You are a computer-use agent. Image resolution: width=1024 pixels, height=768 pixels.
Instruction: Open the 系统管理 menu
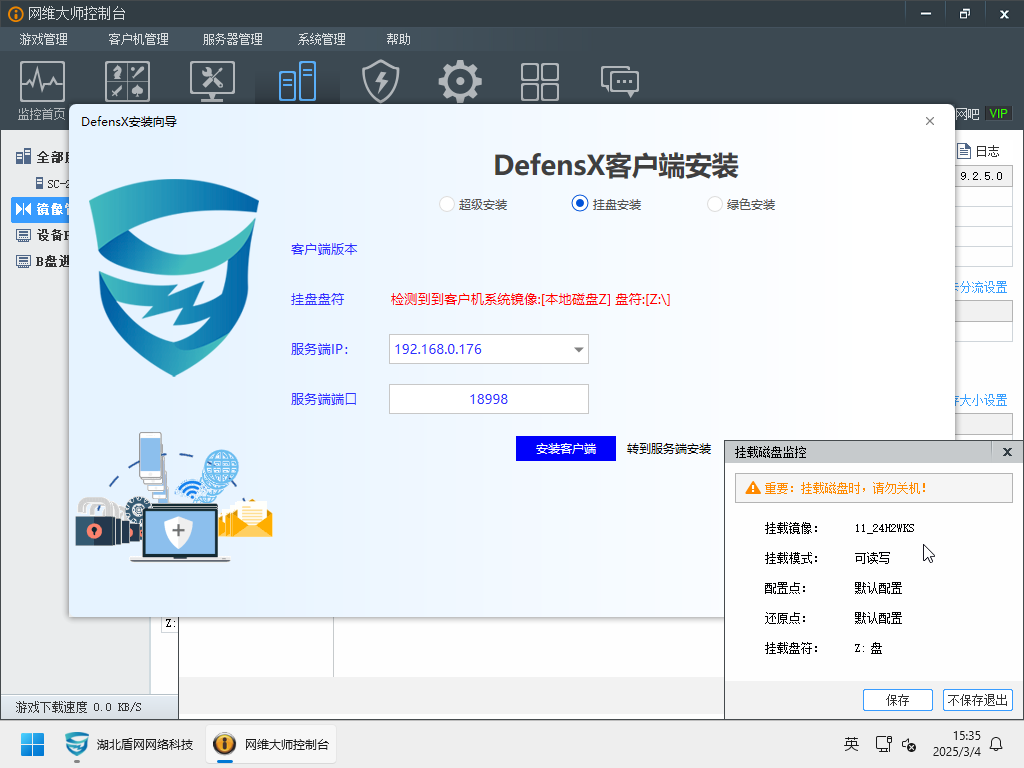coord(321,39)
